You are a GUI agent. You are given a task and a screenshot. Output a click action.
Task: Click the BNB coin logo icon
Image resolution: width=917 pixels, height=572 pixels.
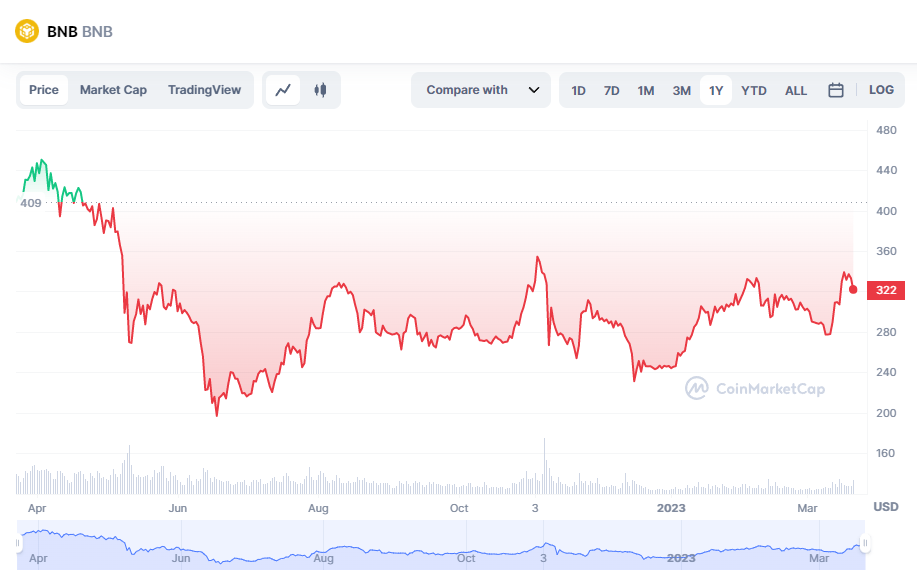pyautogui.click(x=27, y=31)
